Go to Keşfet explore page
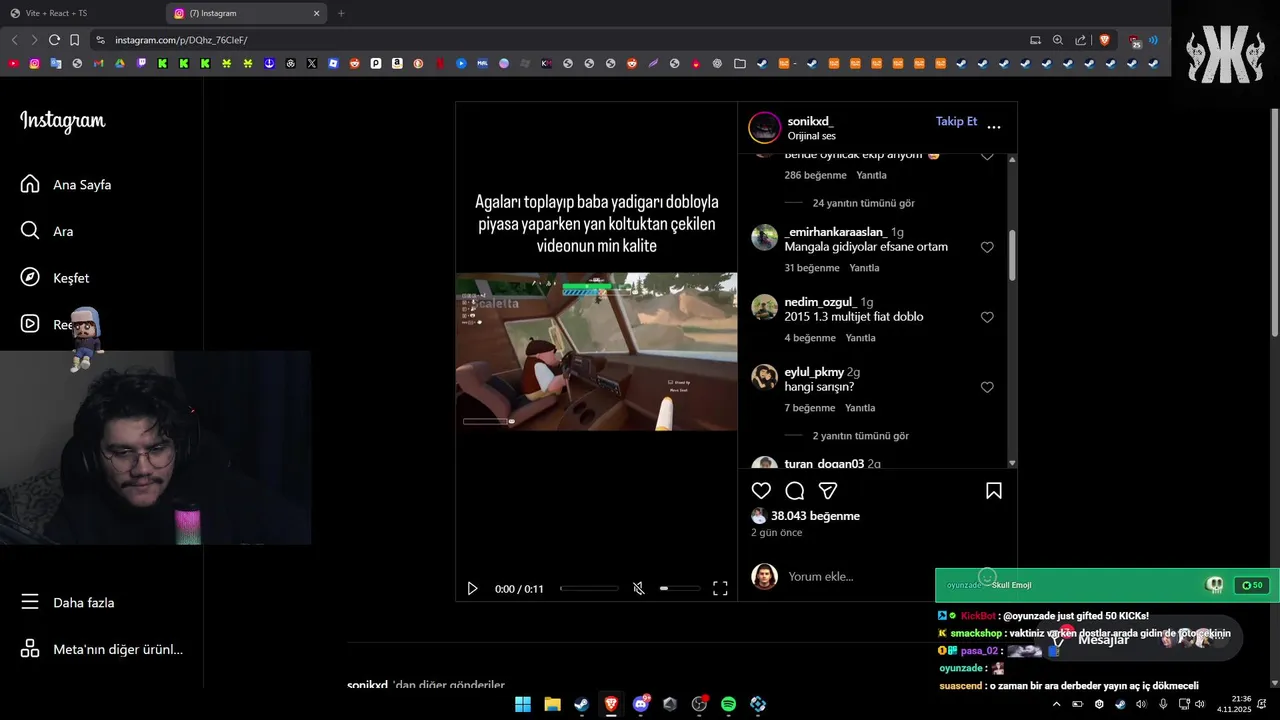1280x720 pixels. [x=55, y=278]
